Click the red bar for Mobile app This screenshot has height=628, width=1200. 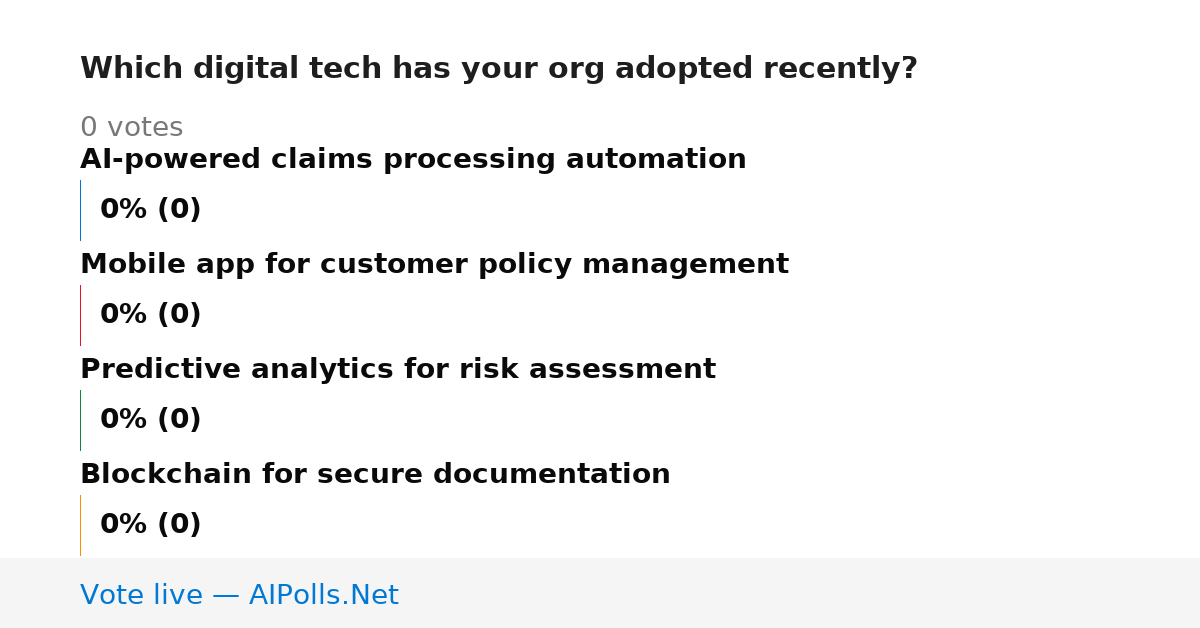[80, 315]
